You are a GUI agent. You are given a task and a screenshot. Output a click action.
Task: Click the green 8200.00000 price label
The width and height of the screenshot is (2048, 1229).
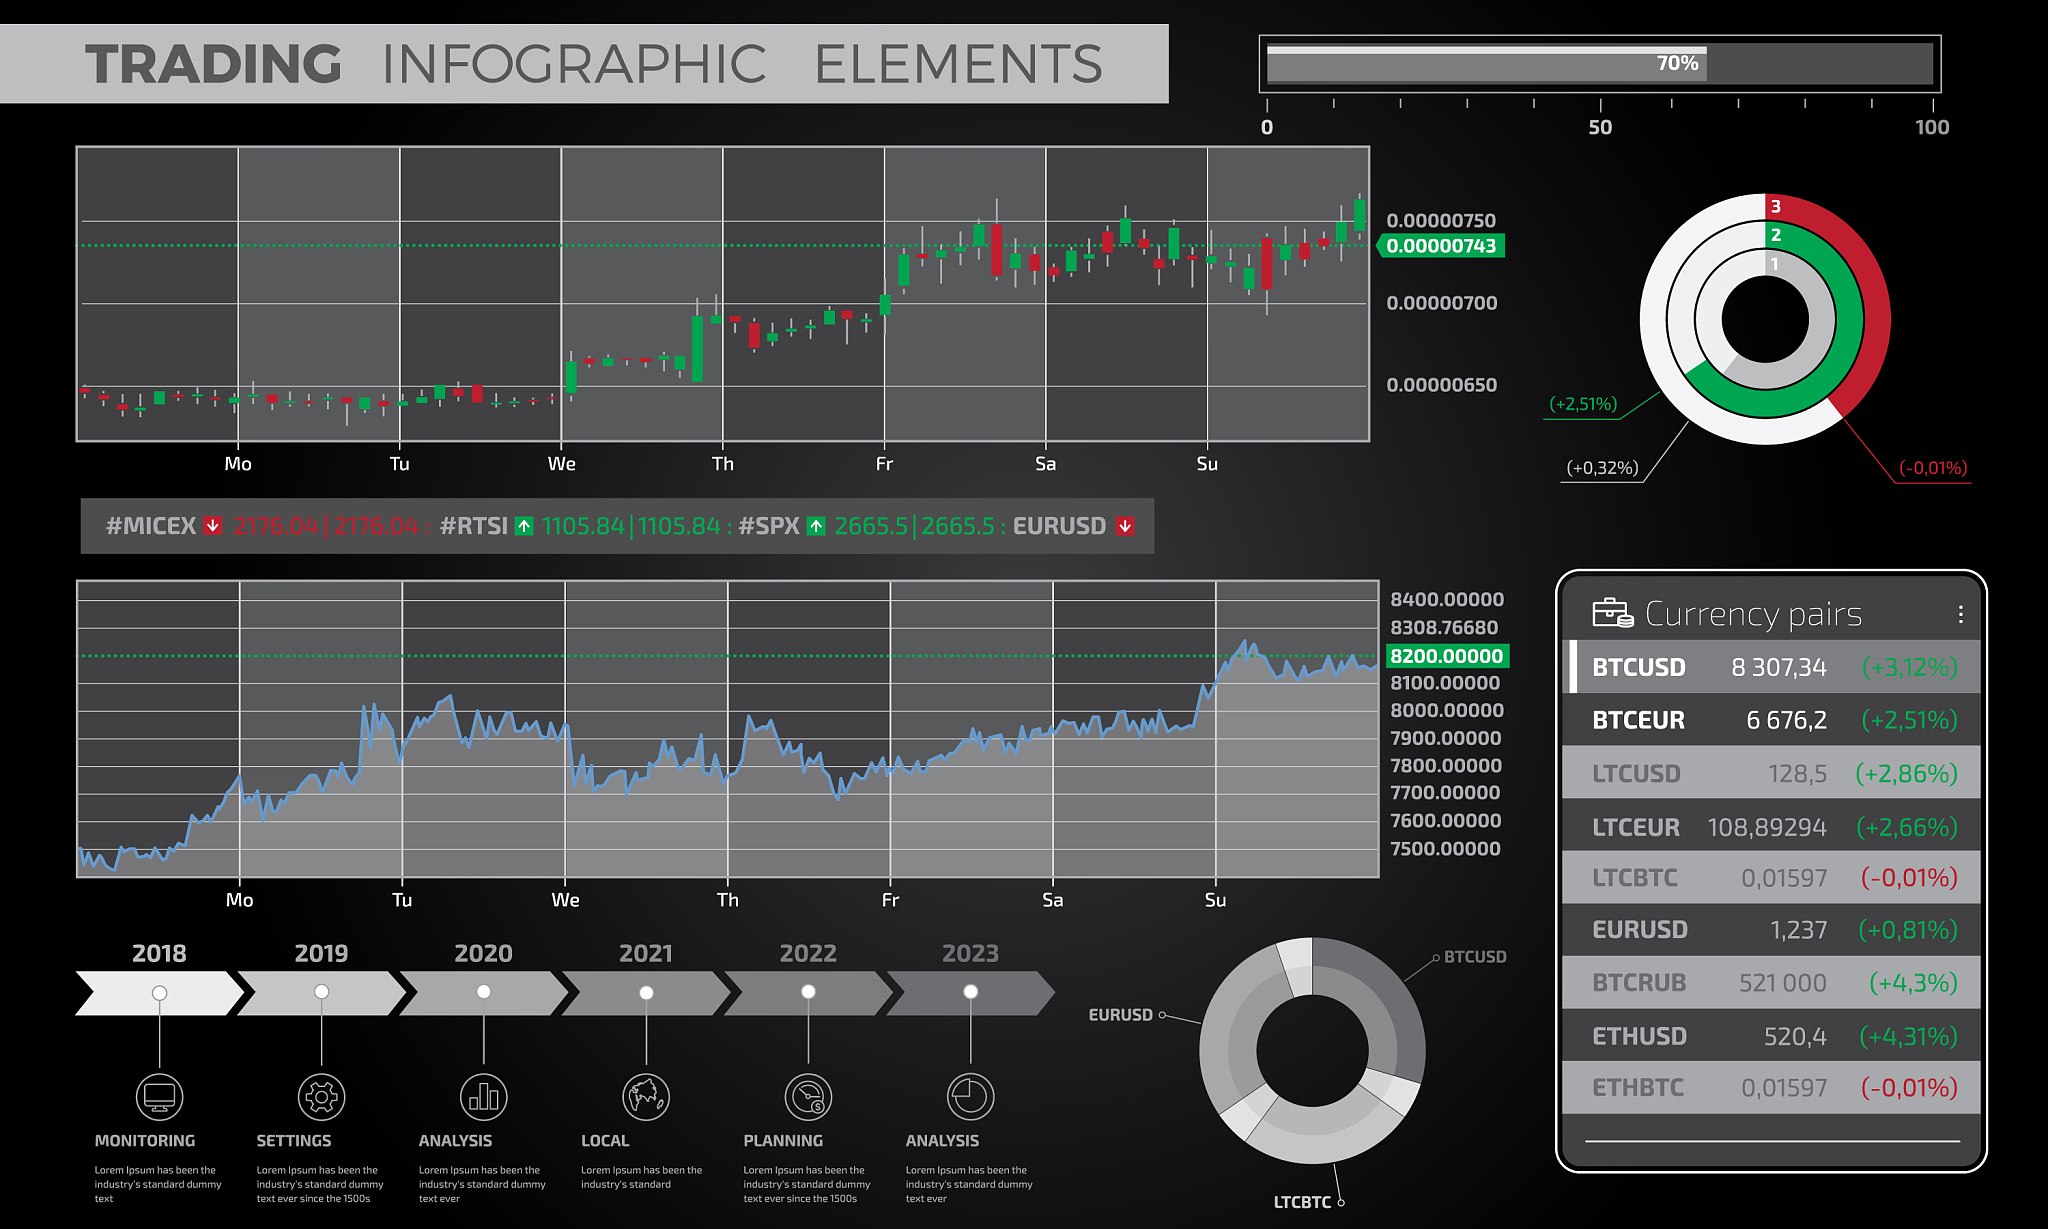click(1446, 656)
